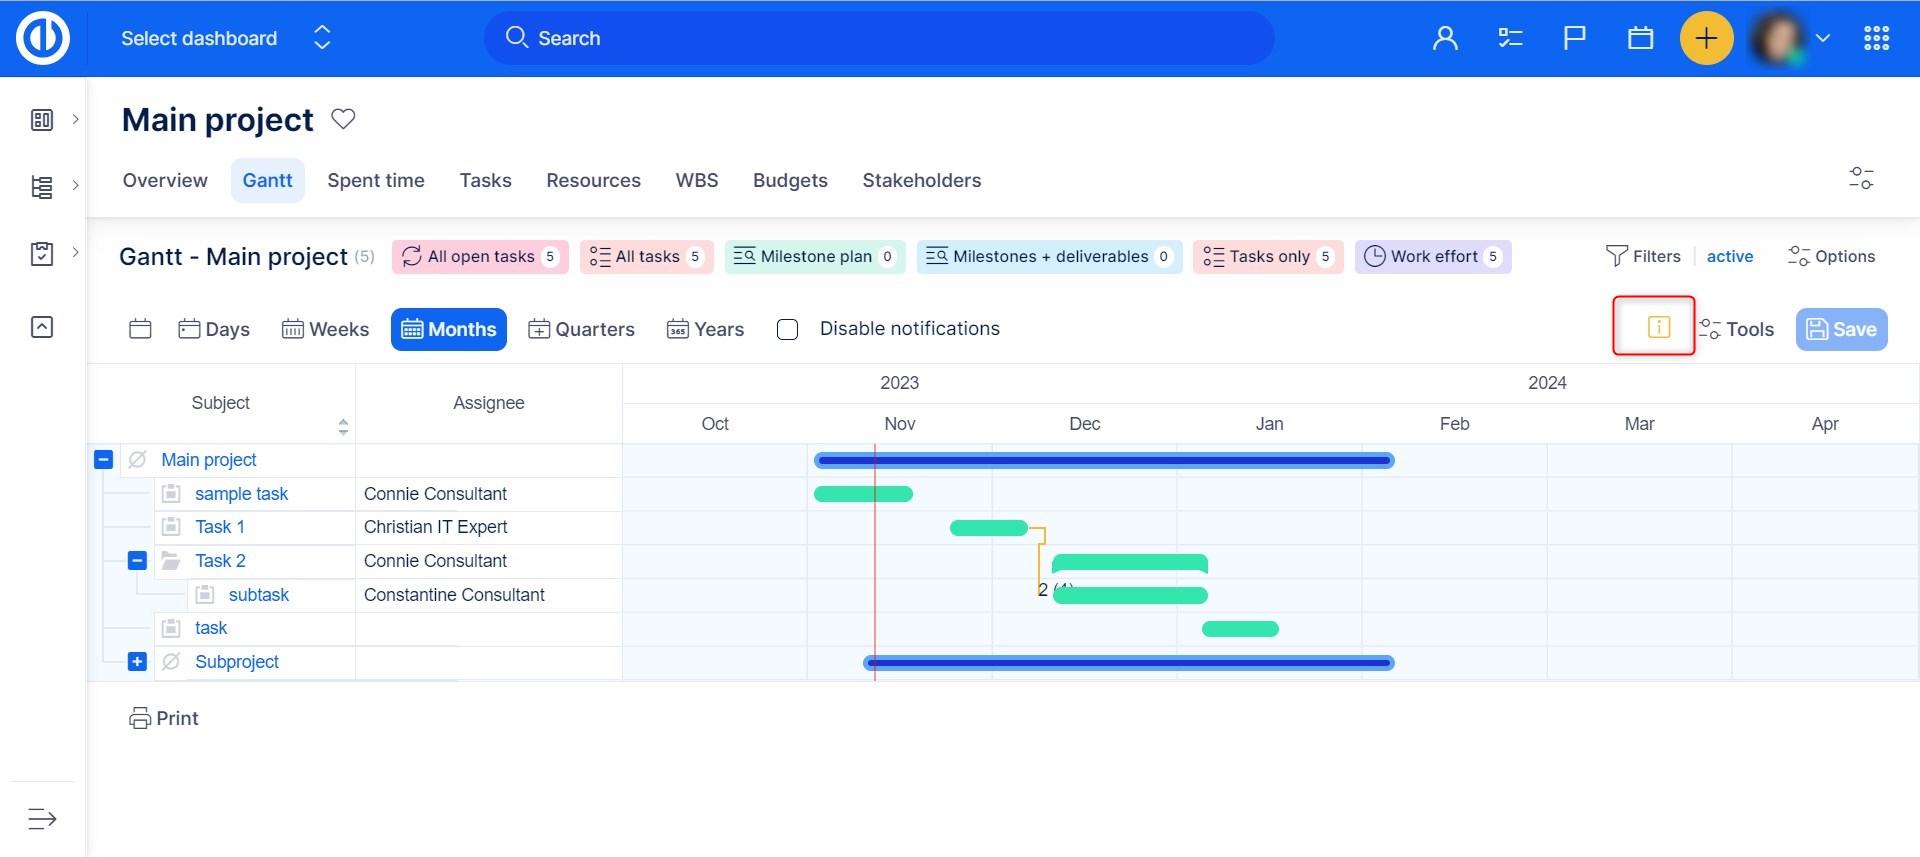1920x857 pixels.
Task: Click the Search input field
Action: [880, 38]
